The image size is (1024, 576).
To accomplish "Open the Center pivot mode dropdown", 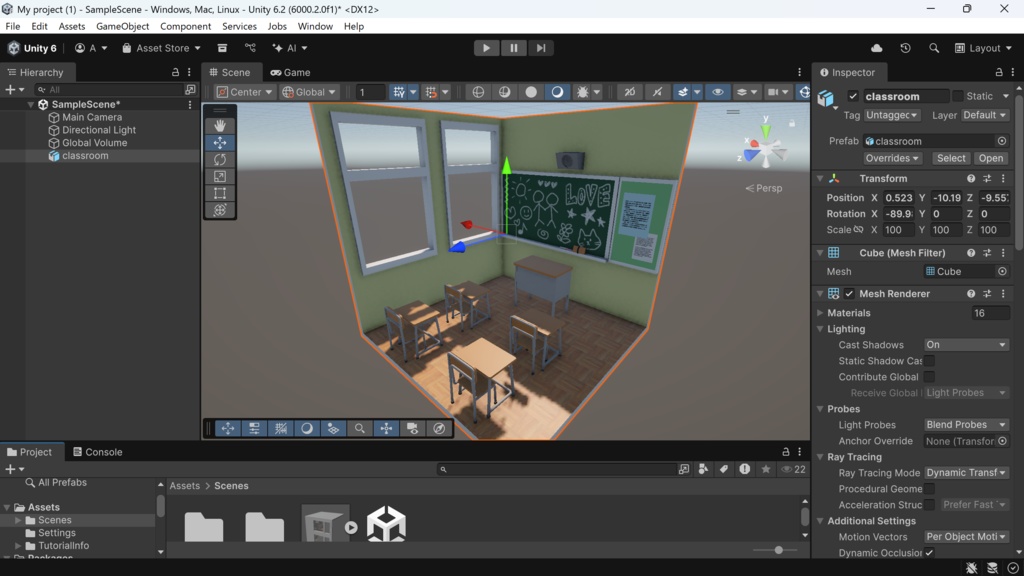I will point(245,92).
